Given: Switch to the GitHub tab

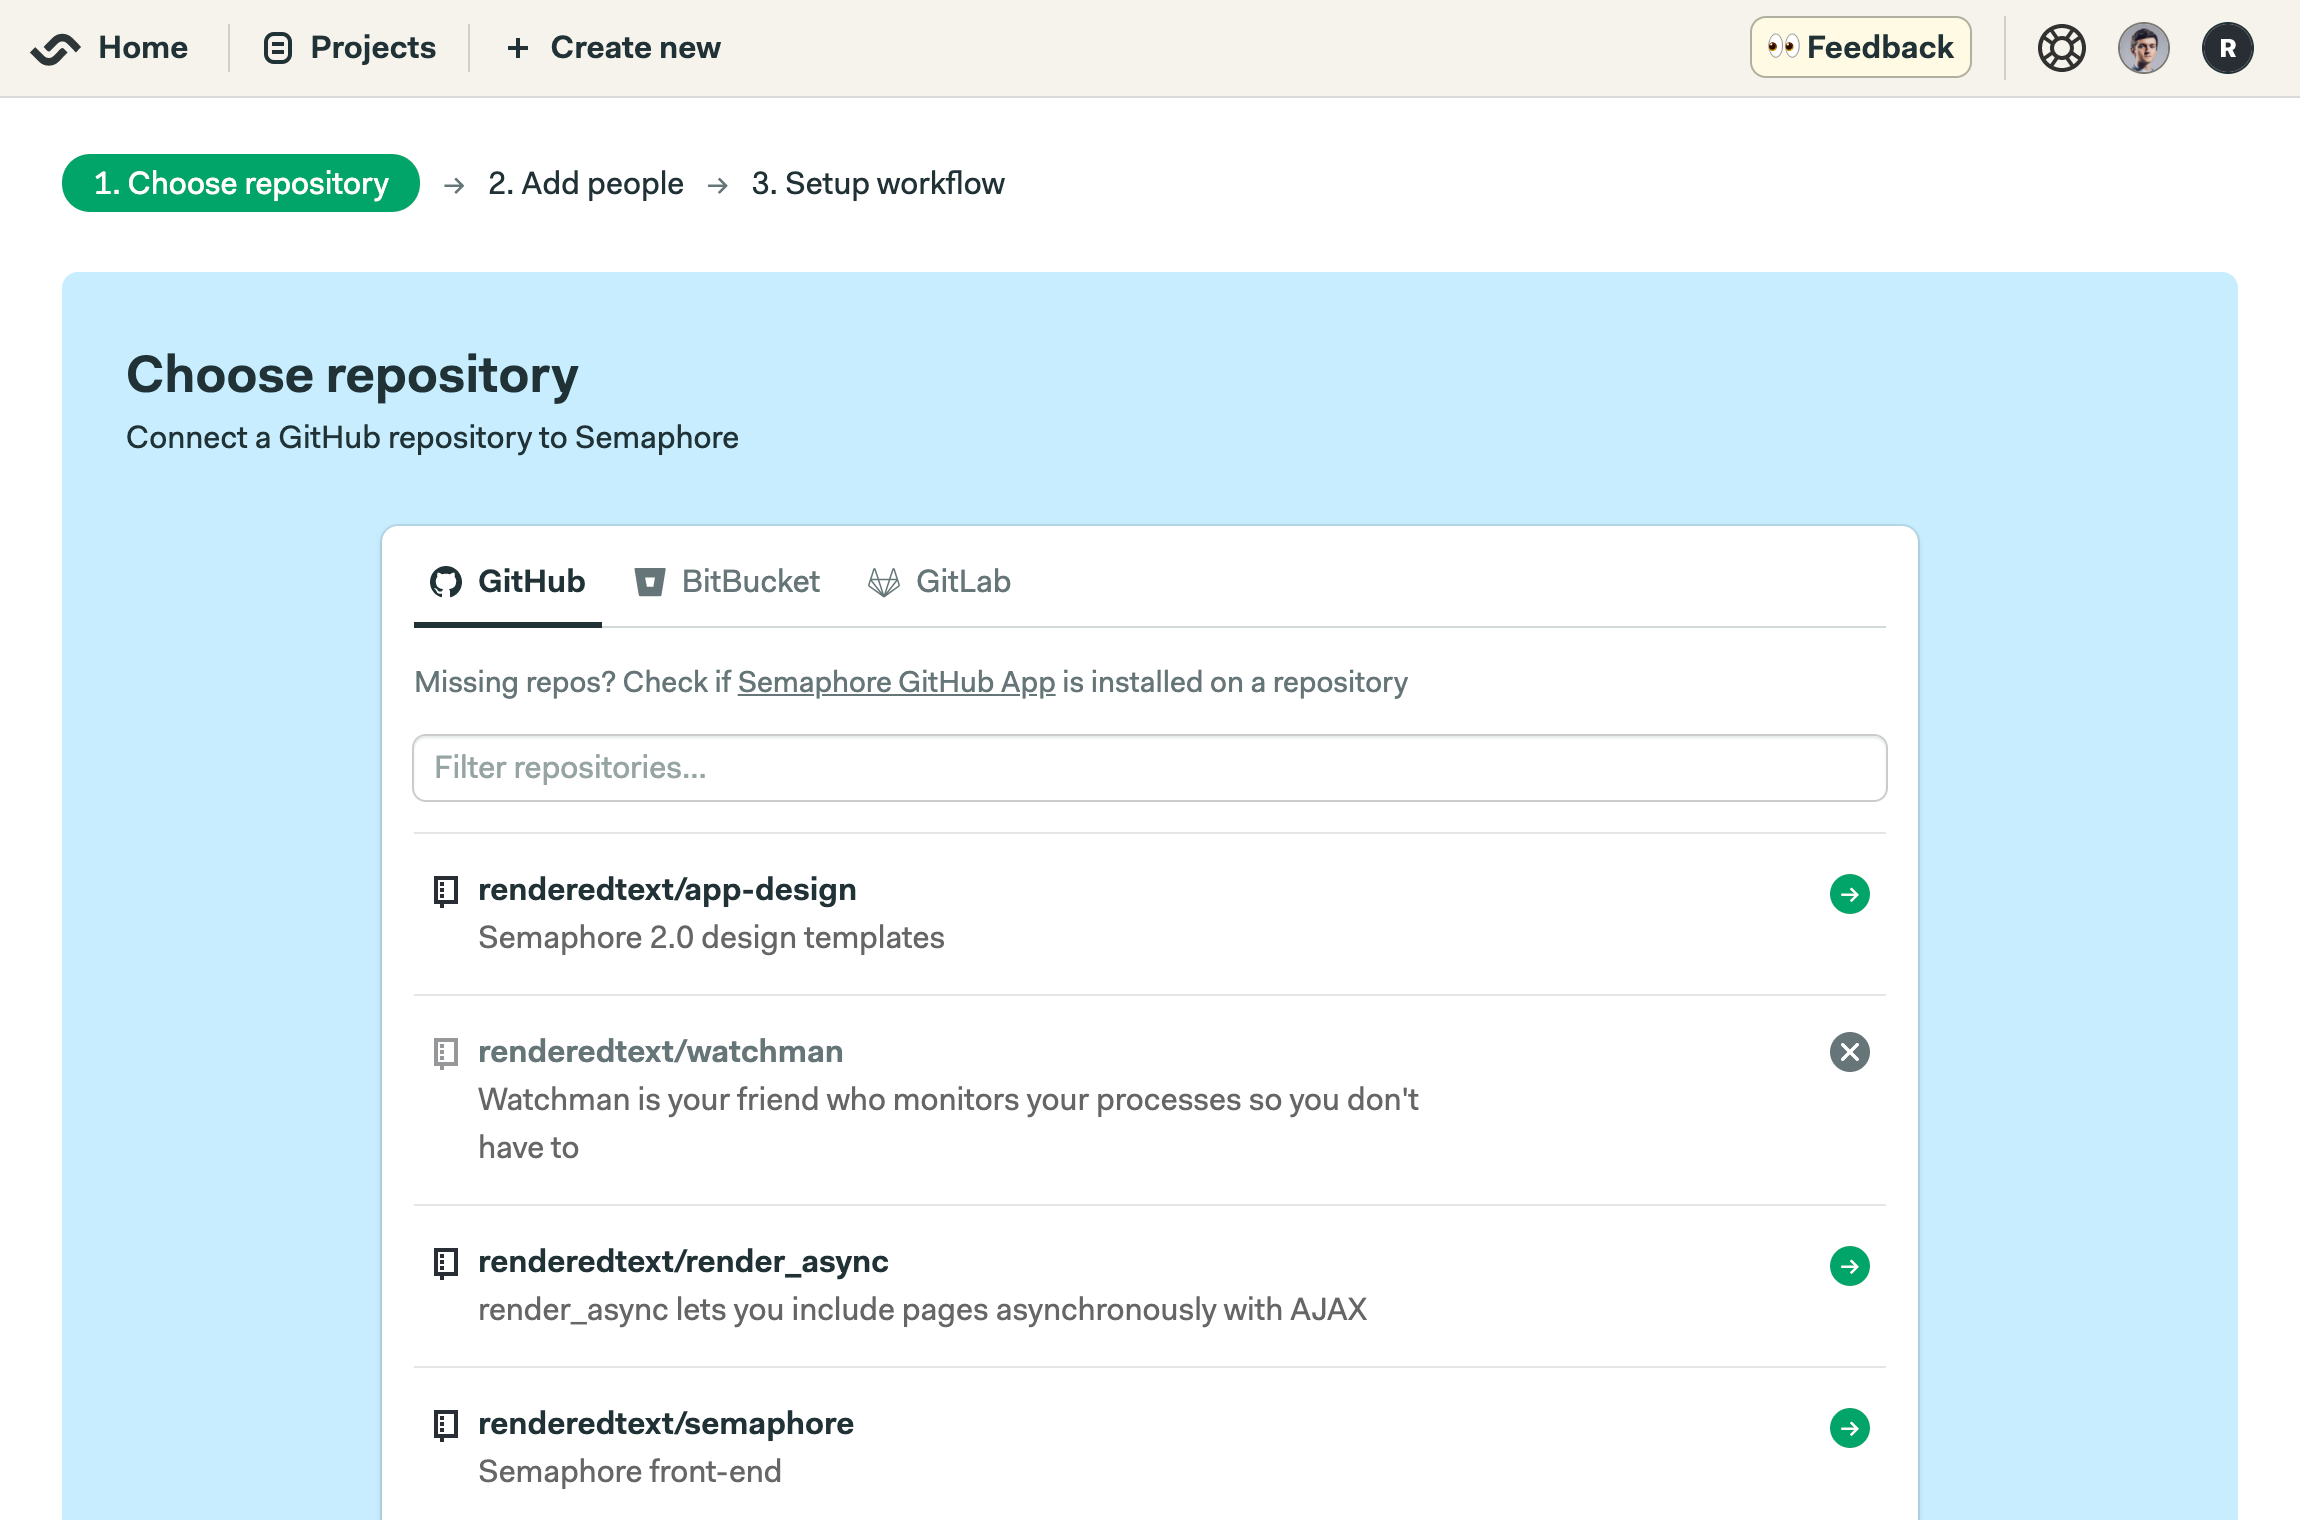Looking at the screenshot, I should tap(508, 581).
